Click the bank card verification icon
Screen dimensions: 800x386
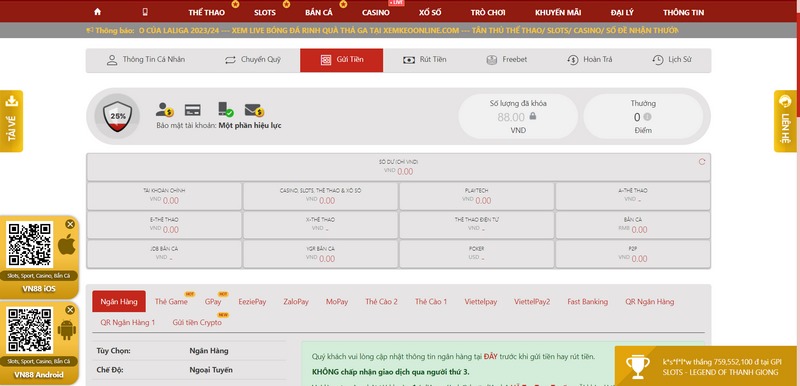pos(192,110)
